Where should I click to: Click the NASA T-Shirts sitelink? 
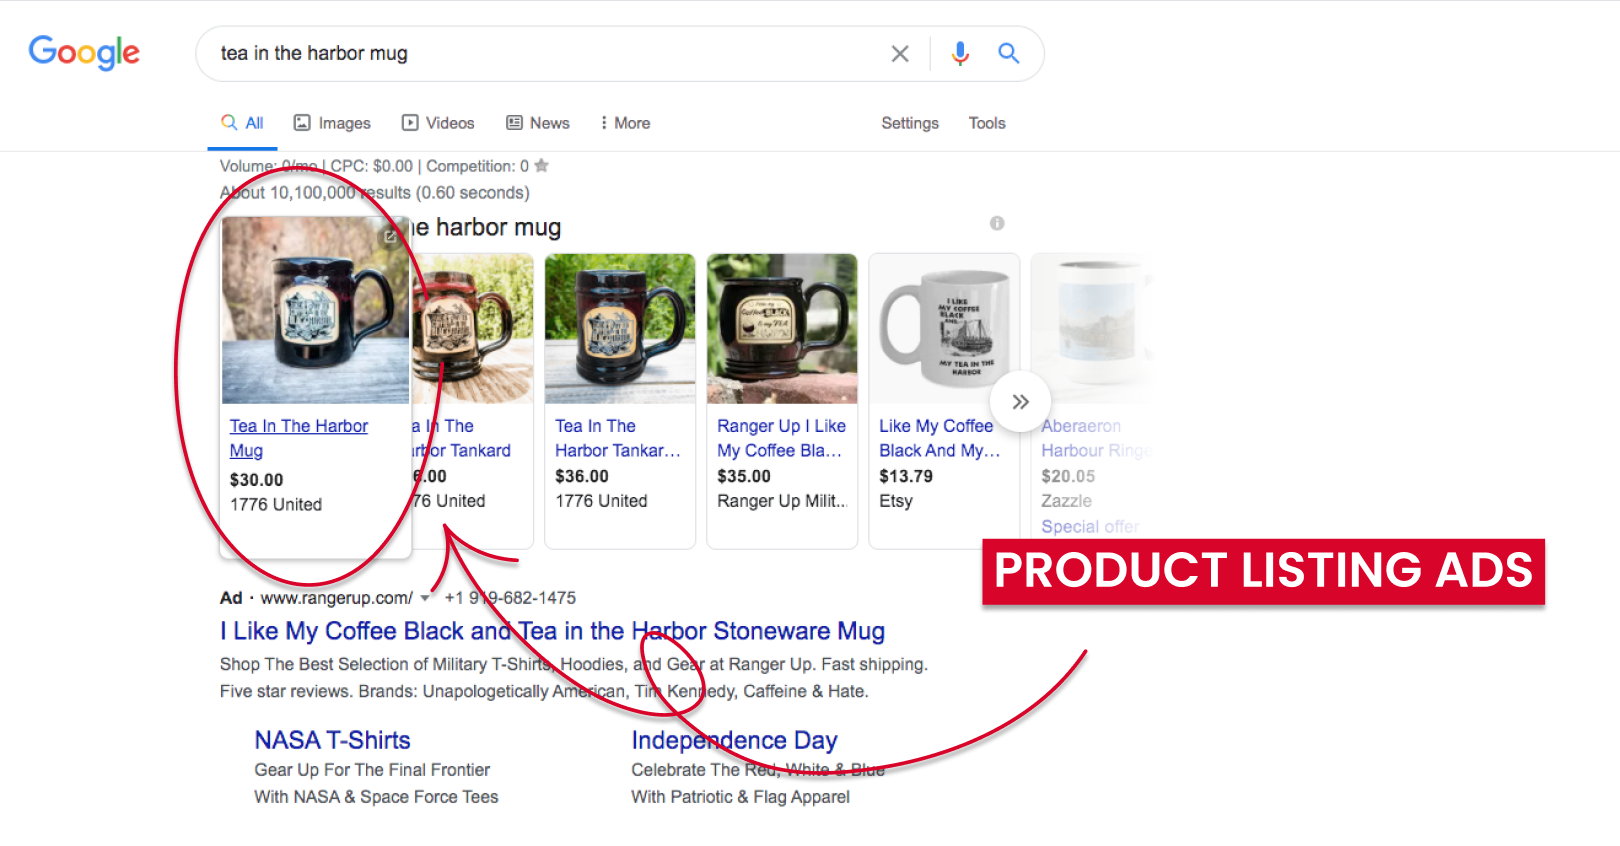tap(331, 740)
